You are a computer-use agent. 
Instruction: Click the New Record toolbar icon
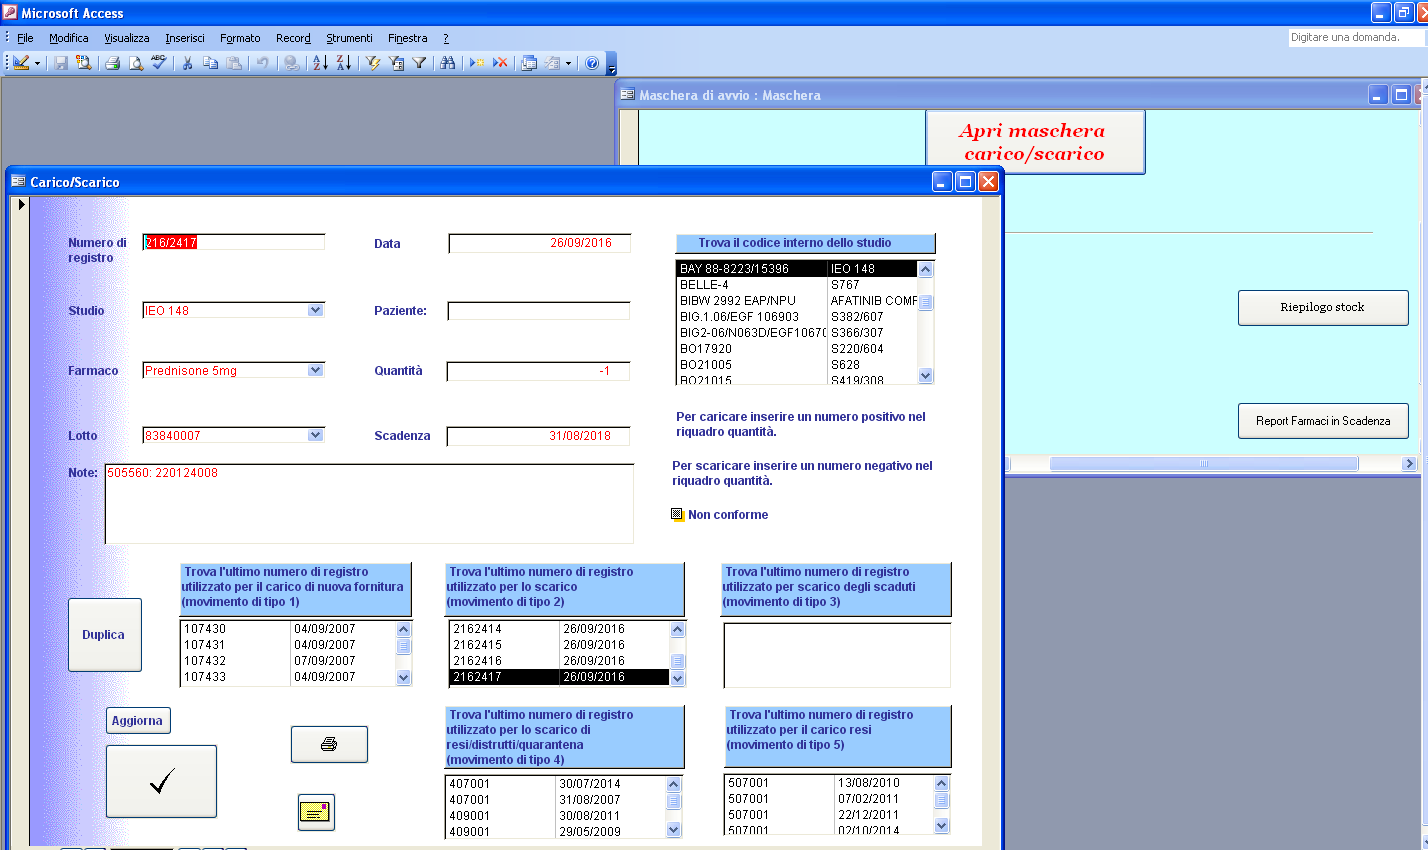[x=477, y=62]
